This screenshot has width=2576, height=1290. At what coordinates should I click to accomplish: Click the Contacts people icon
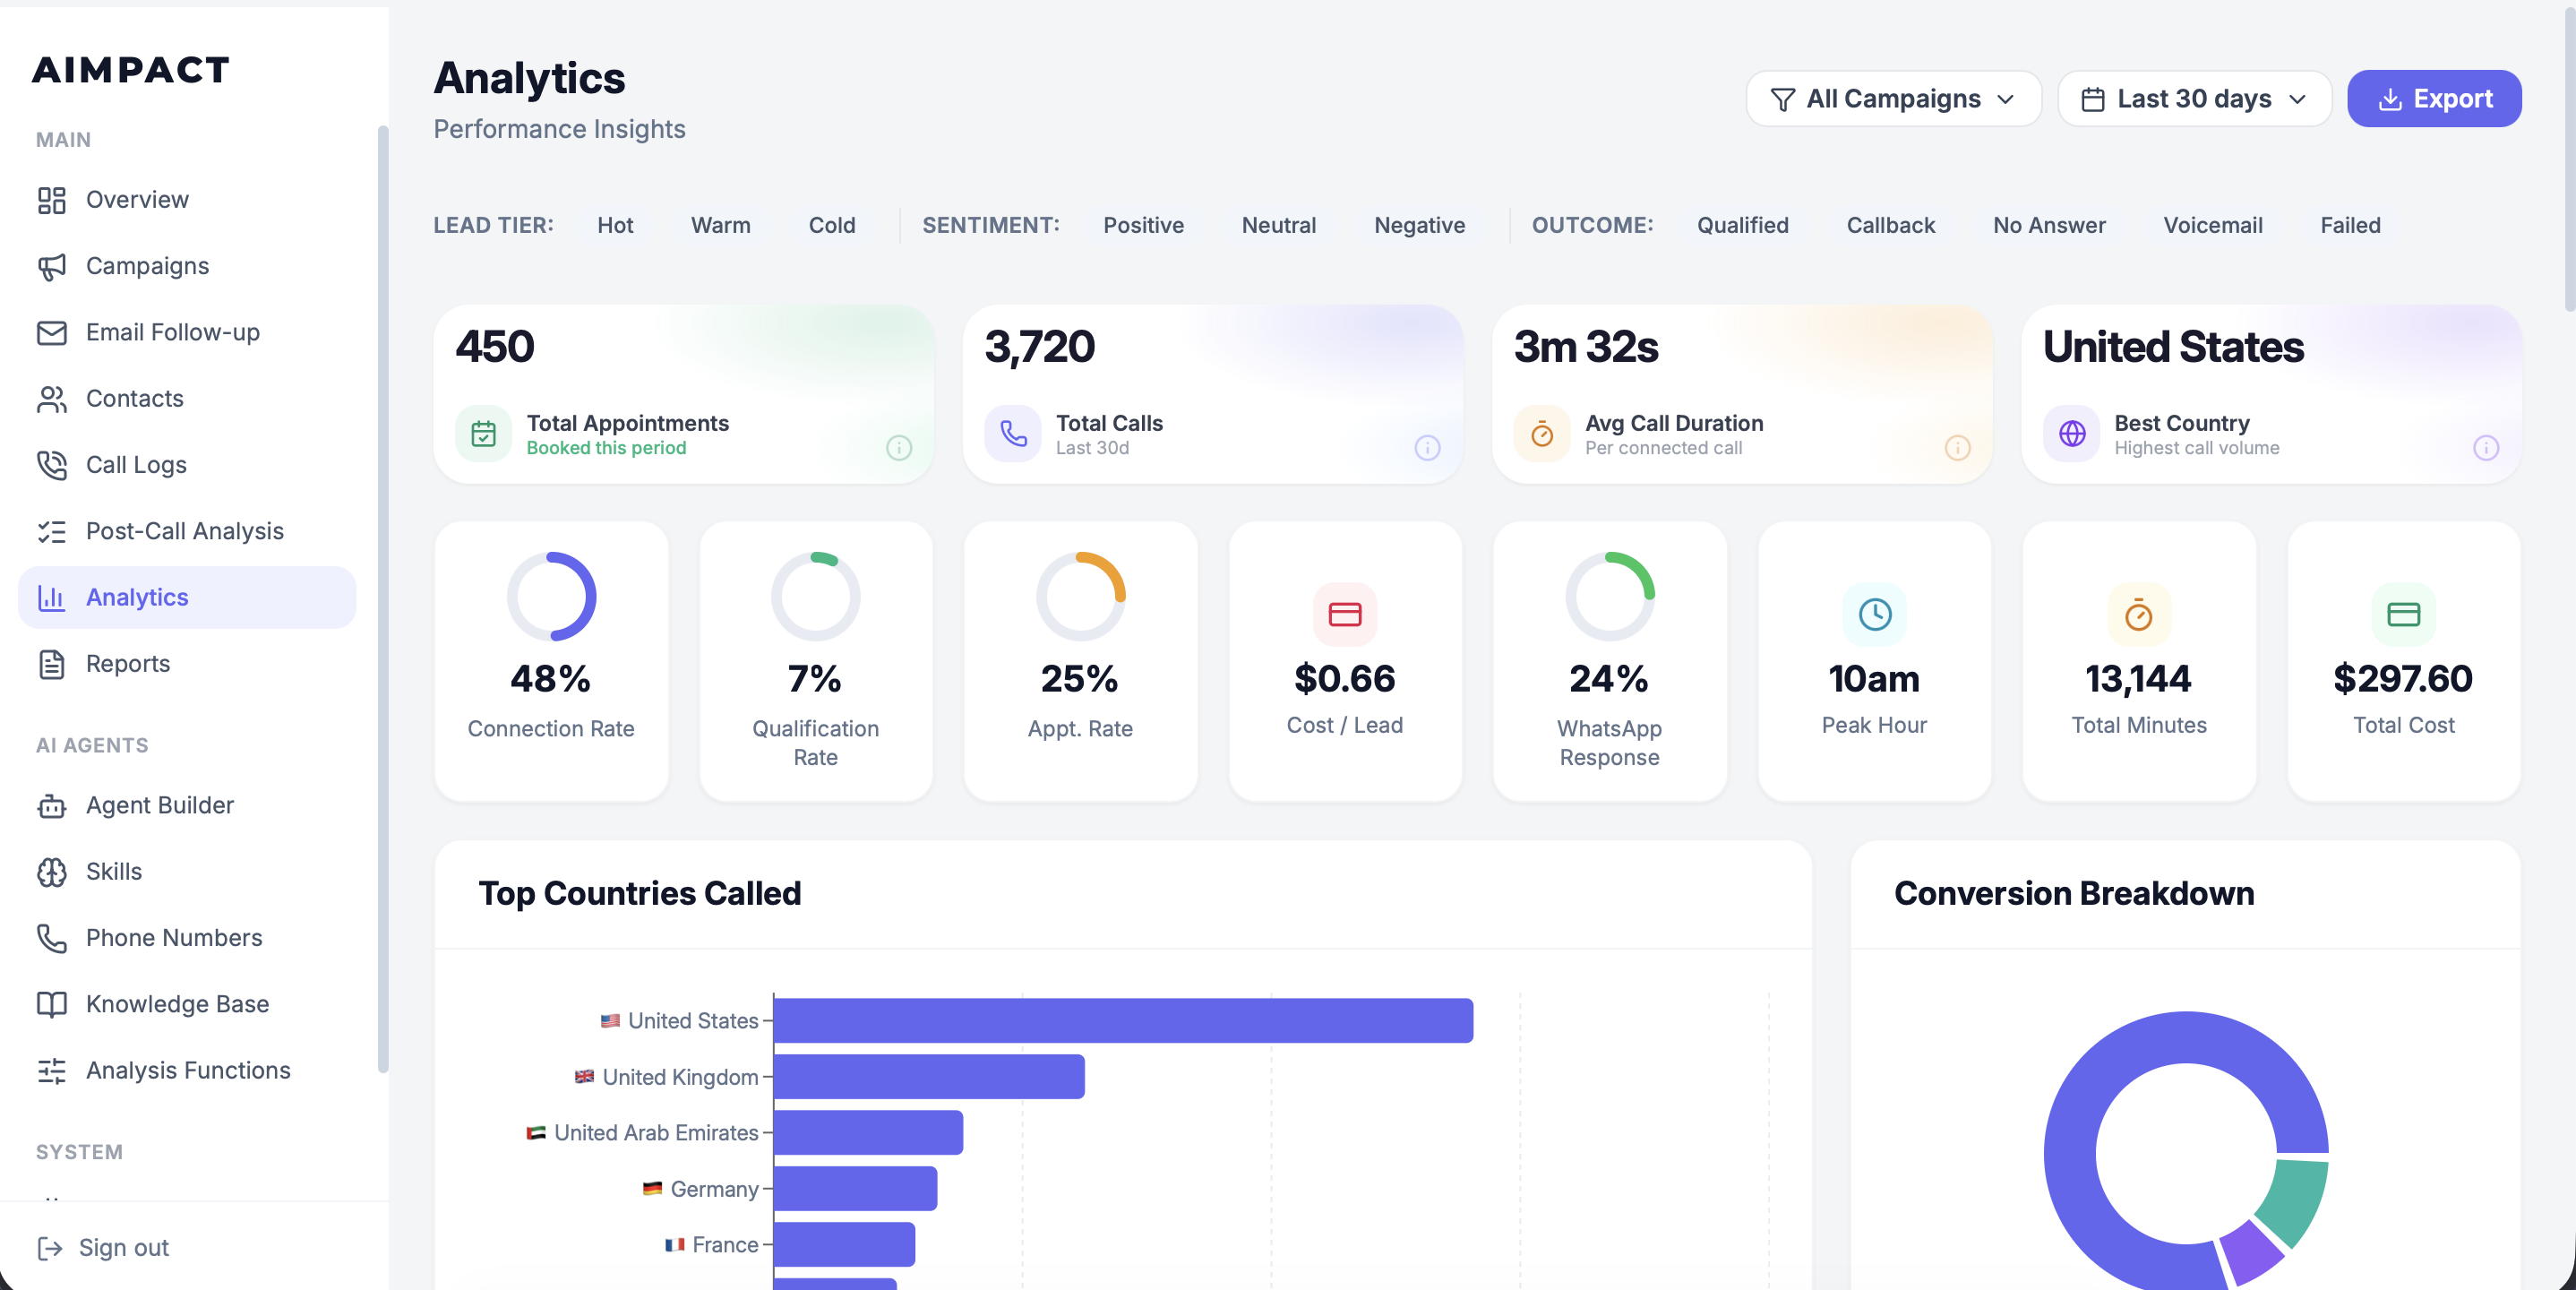pos(52,399)
